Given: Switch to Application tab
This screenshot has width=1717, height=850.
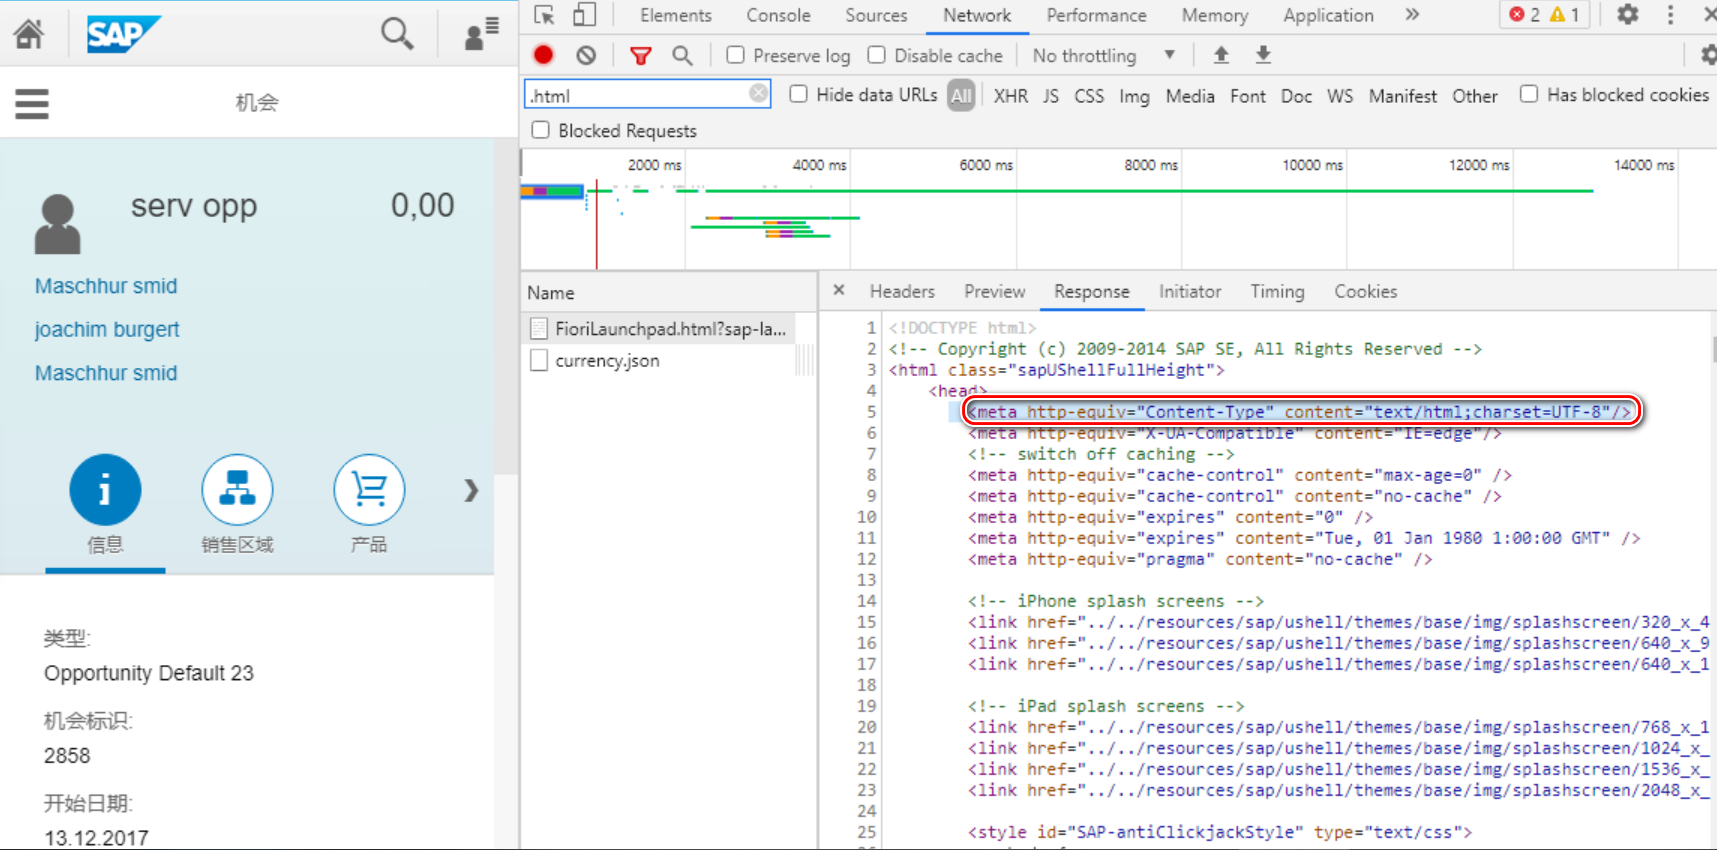Looking at the screenshot, I should coord(1328,15).
